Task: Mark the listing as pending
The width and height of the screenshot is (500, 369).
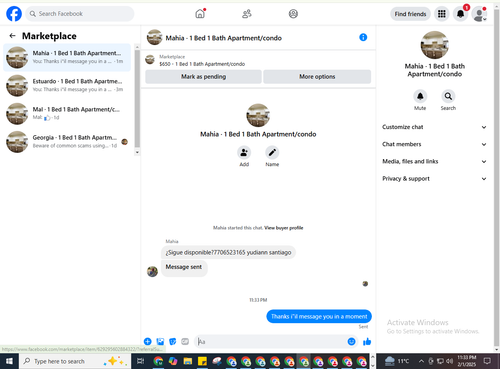Action: pyautogui.click(x=203, y=77)
